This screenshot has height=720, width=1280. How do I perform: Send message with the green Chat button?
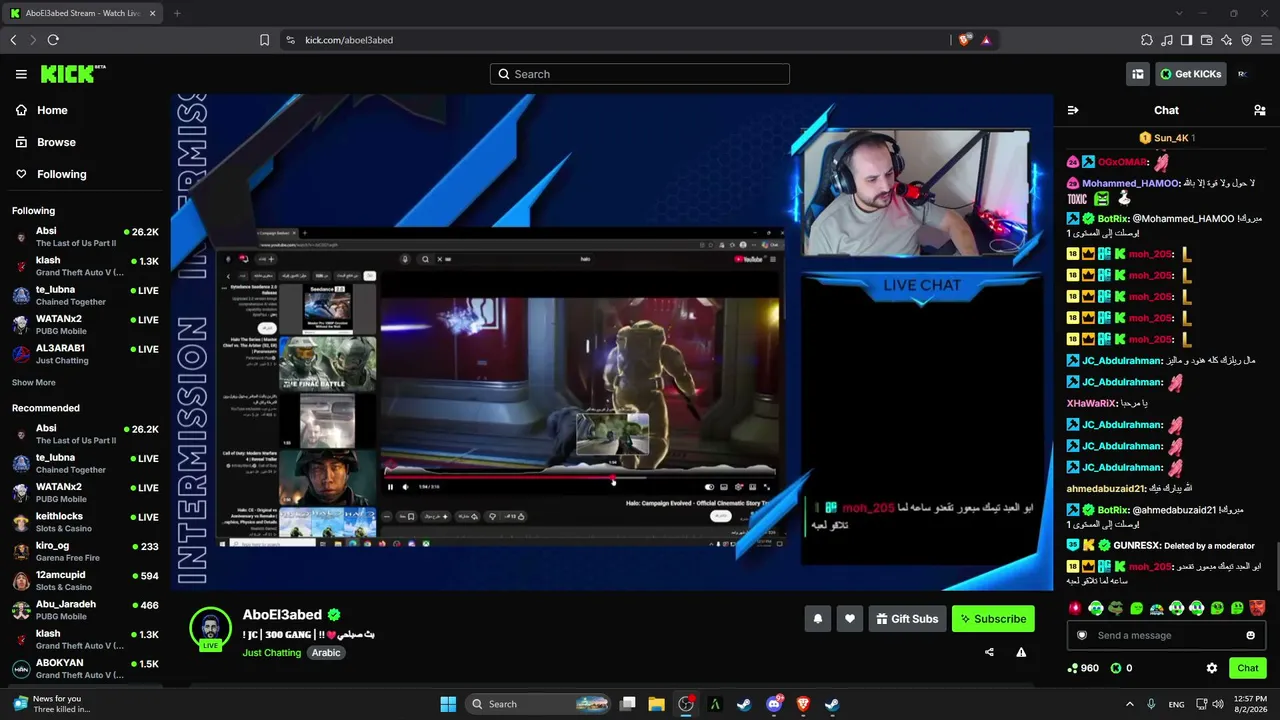tap(1248, 668)
